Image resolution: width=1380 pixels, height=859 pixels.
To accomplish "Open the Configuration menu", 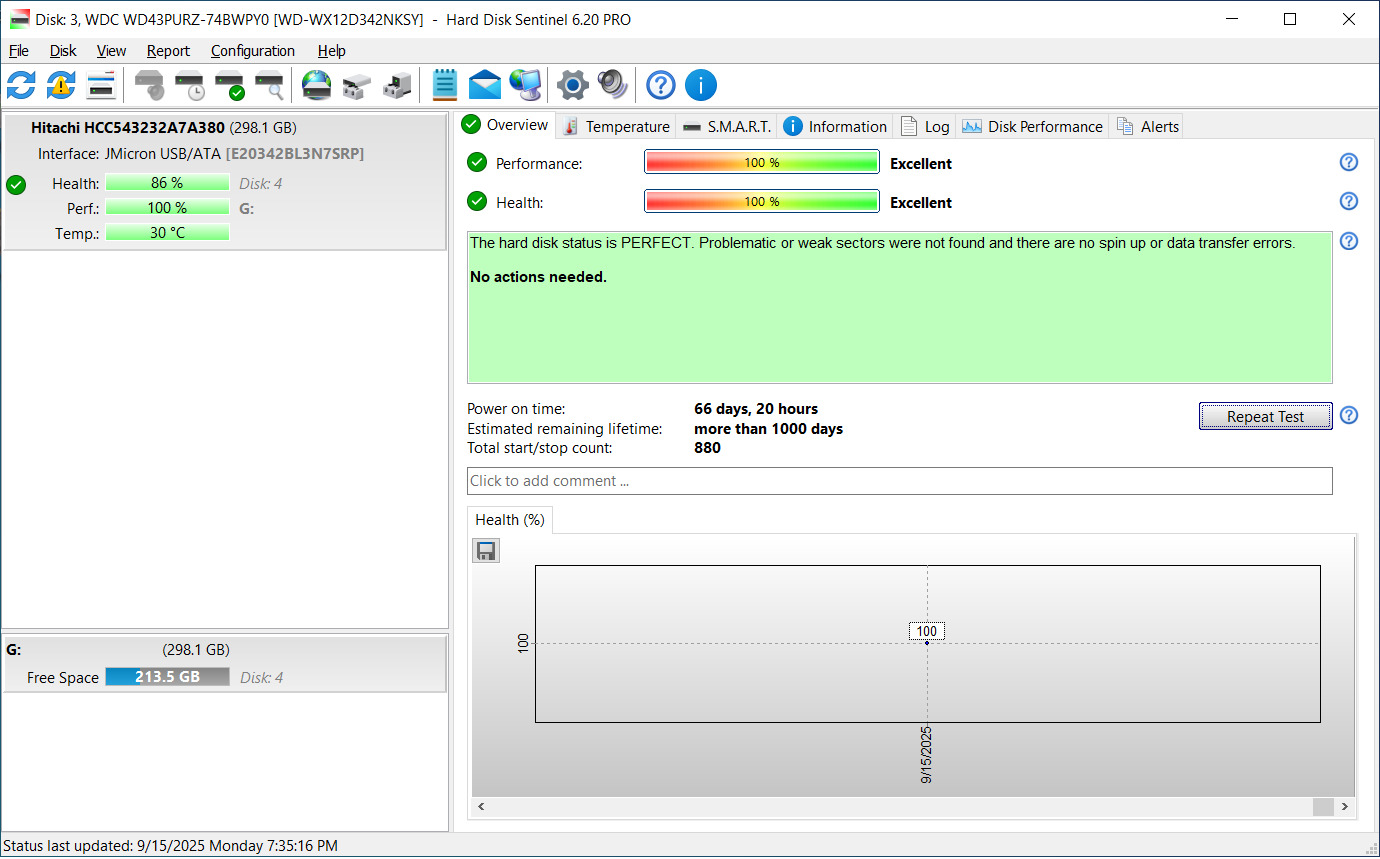I will (253, 51).
